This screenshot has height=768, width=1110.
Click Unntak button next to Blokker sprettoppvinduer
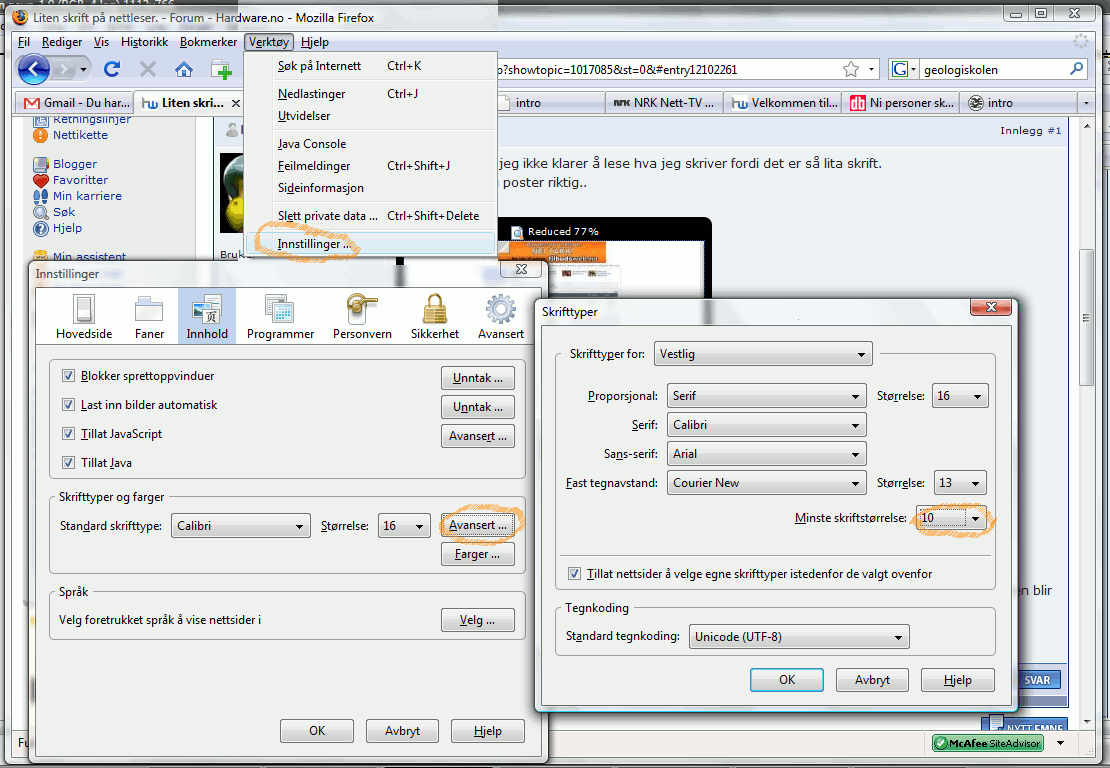coord(478,378)
